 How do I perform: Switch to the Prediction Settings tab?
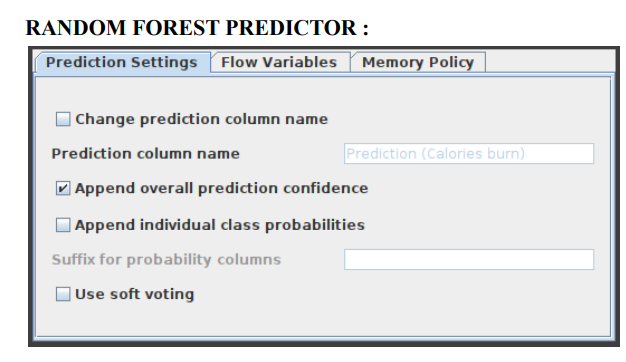pyautogui.click(x=123, y=62)
